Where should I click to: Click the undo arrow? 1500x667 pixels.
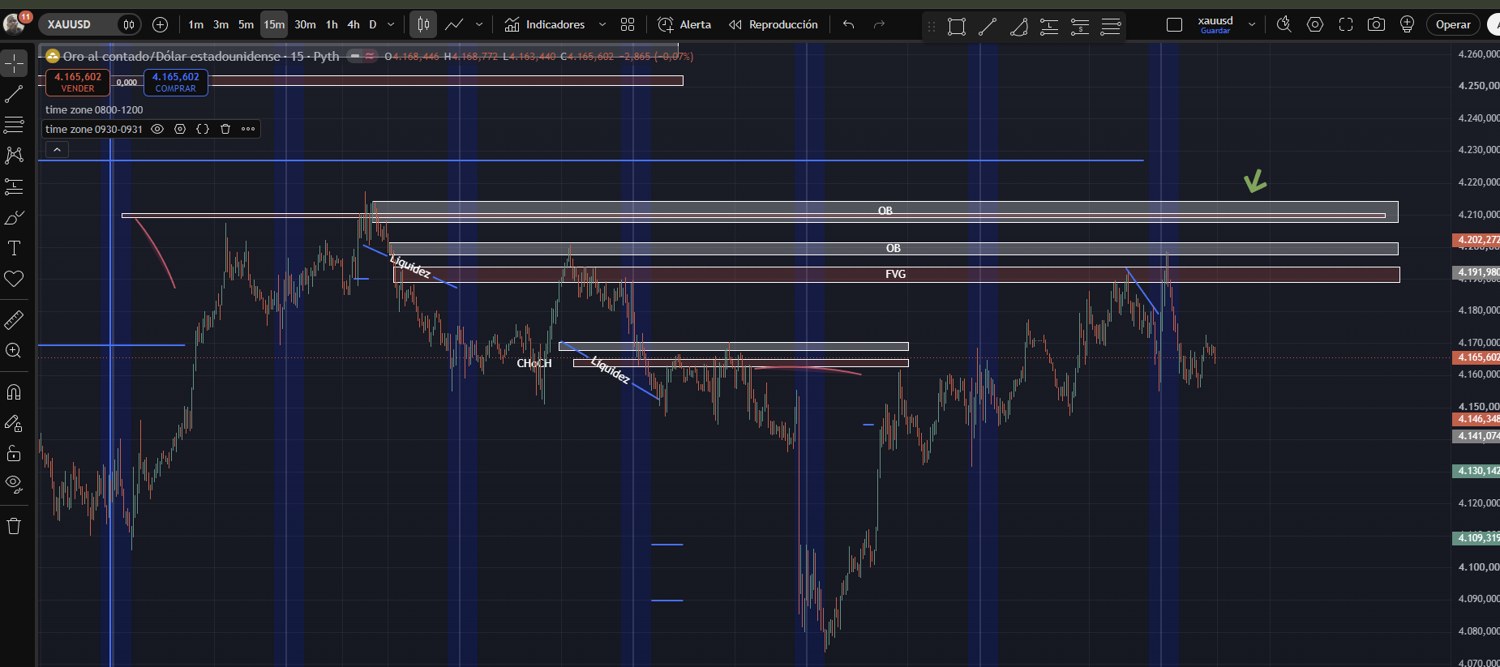(x=849, y=24)
